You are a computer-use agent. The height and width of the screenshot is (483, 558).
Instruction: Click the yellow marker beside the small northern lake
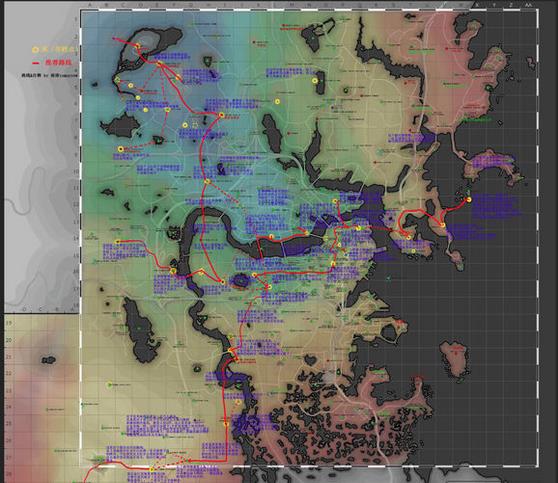(x=315, y=81)
